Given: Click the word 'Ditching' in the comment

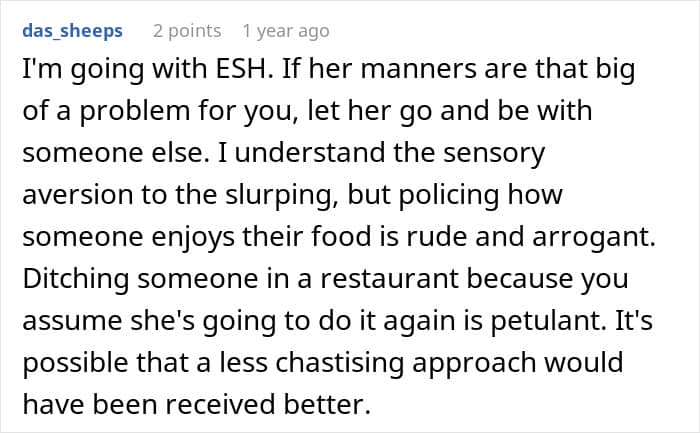Looking at the screenshot, I should coord(76,279).
